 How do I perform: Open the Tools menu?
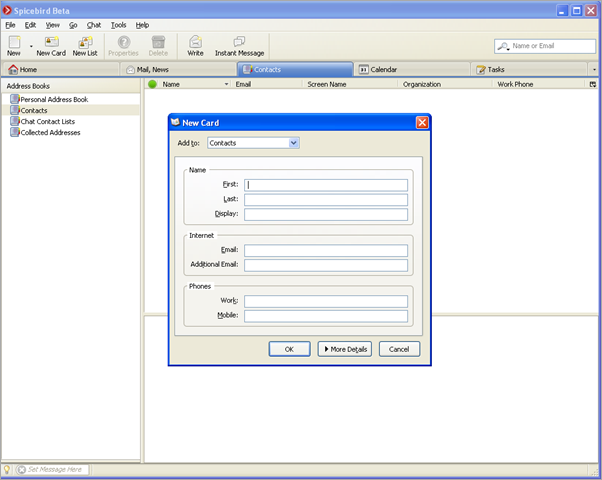118,24
